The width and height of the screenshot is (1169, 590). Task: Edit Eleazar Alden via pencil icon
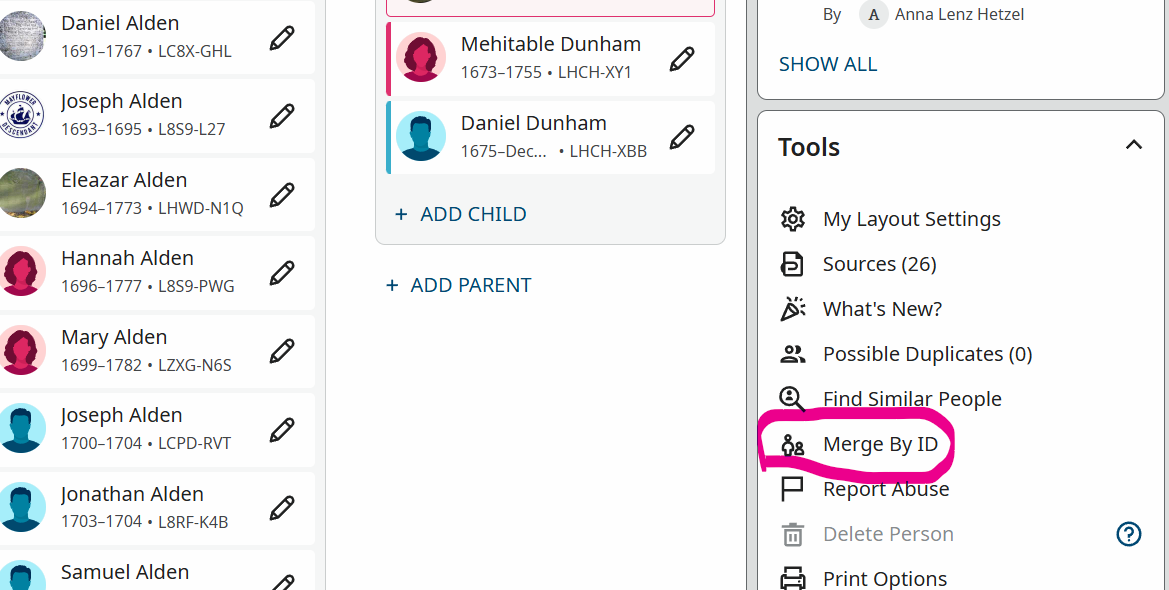click(282, 194)
